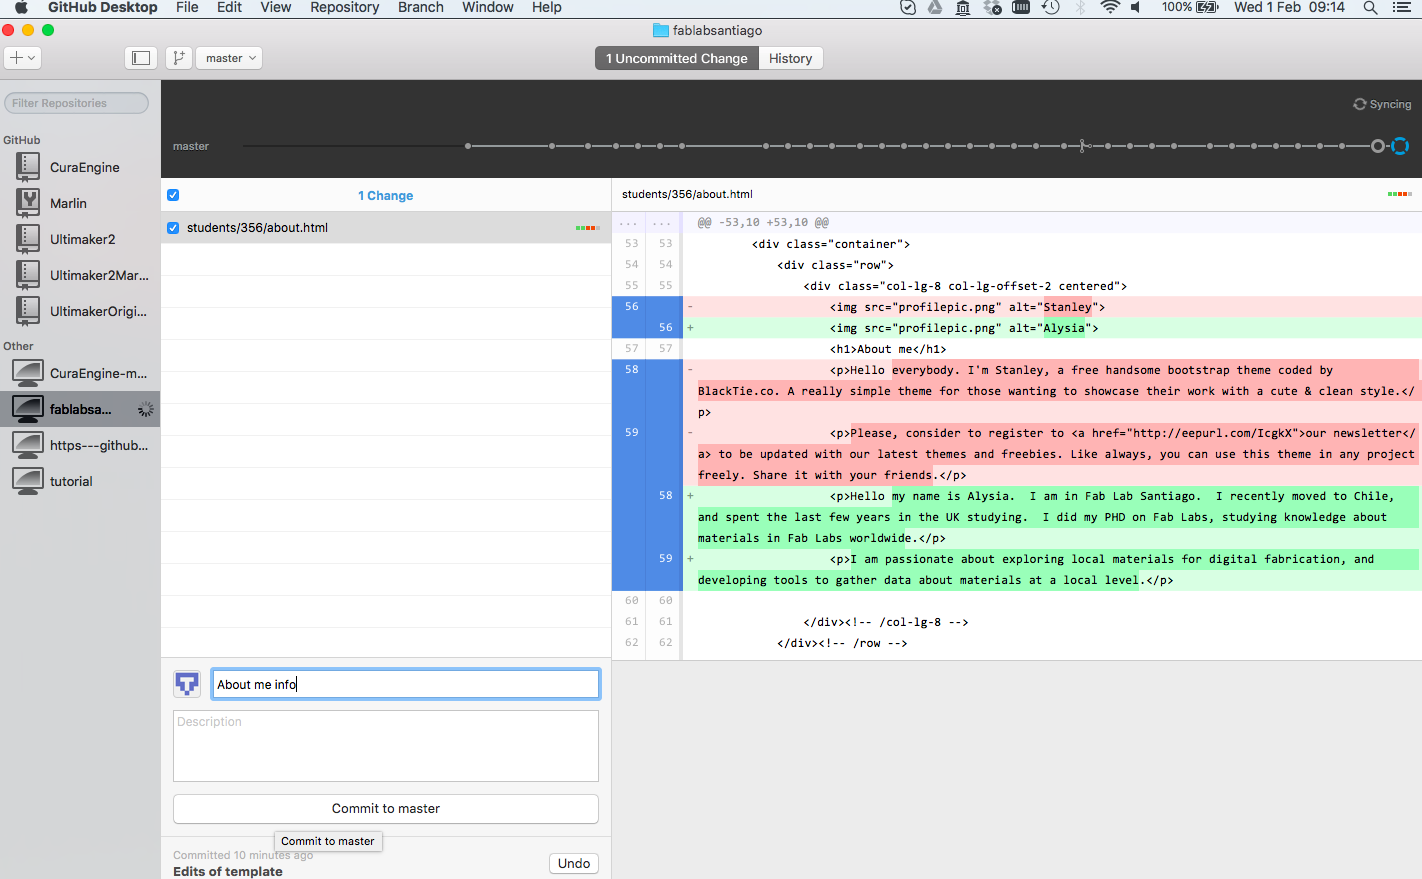Click the Google Drive icon in menu bar

[934, 7]
